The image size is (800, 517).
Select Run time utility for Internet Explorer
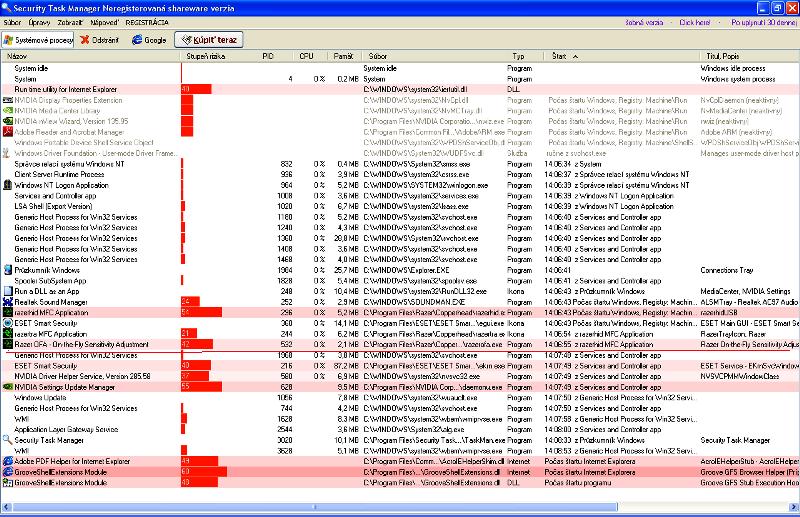400,89
